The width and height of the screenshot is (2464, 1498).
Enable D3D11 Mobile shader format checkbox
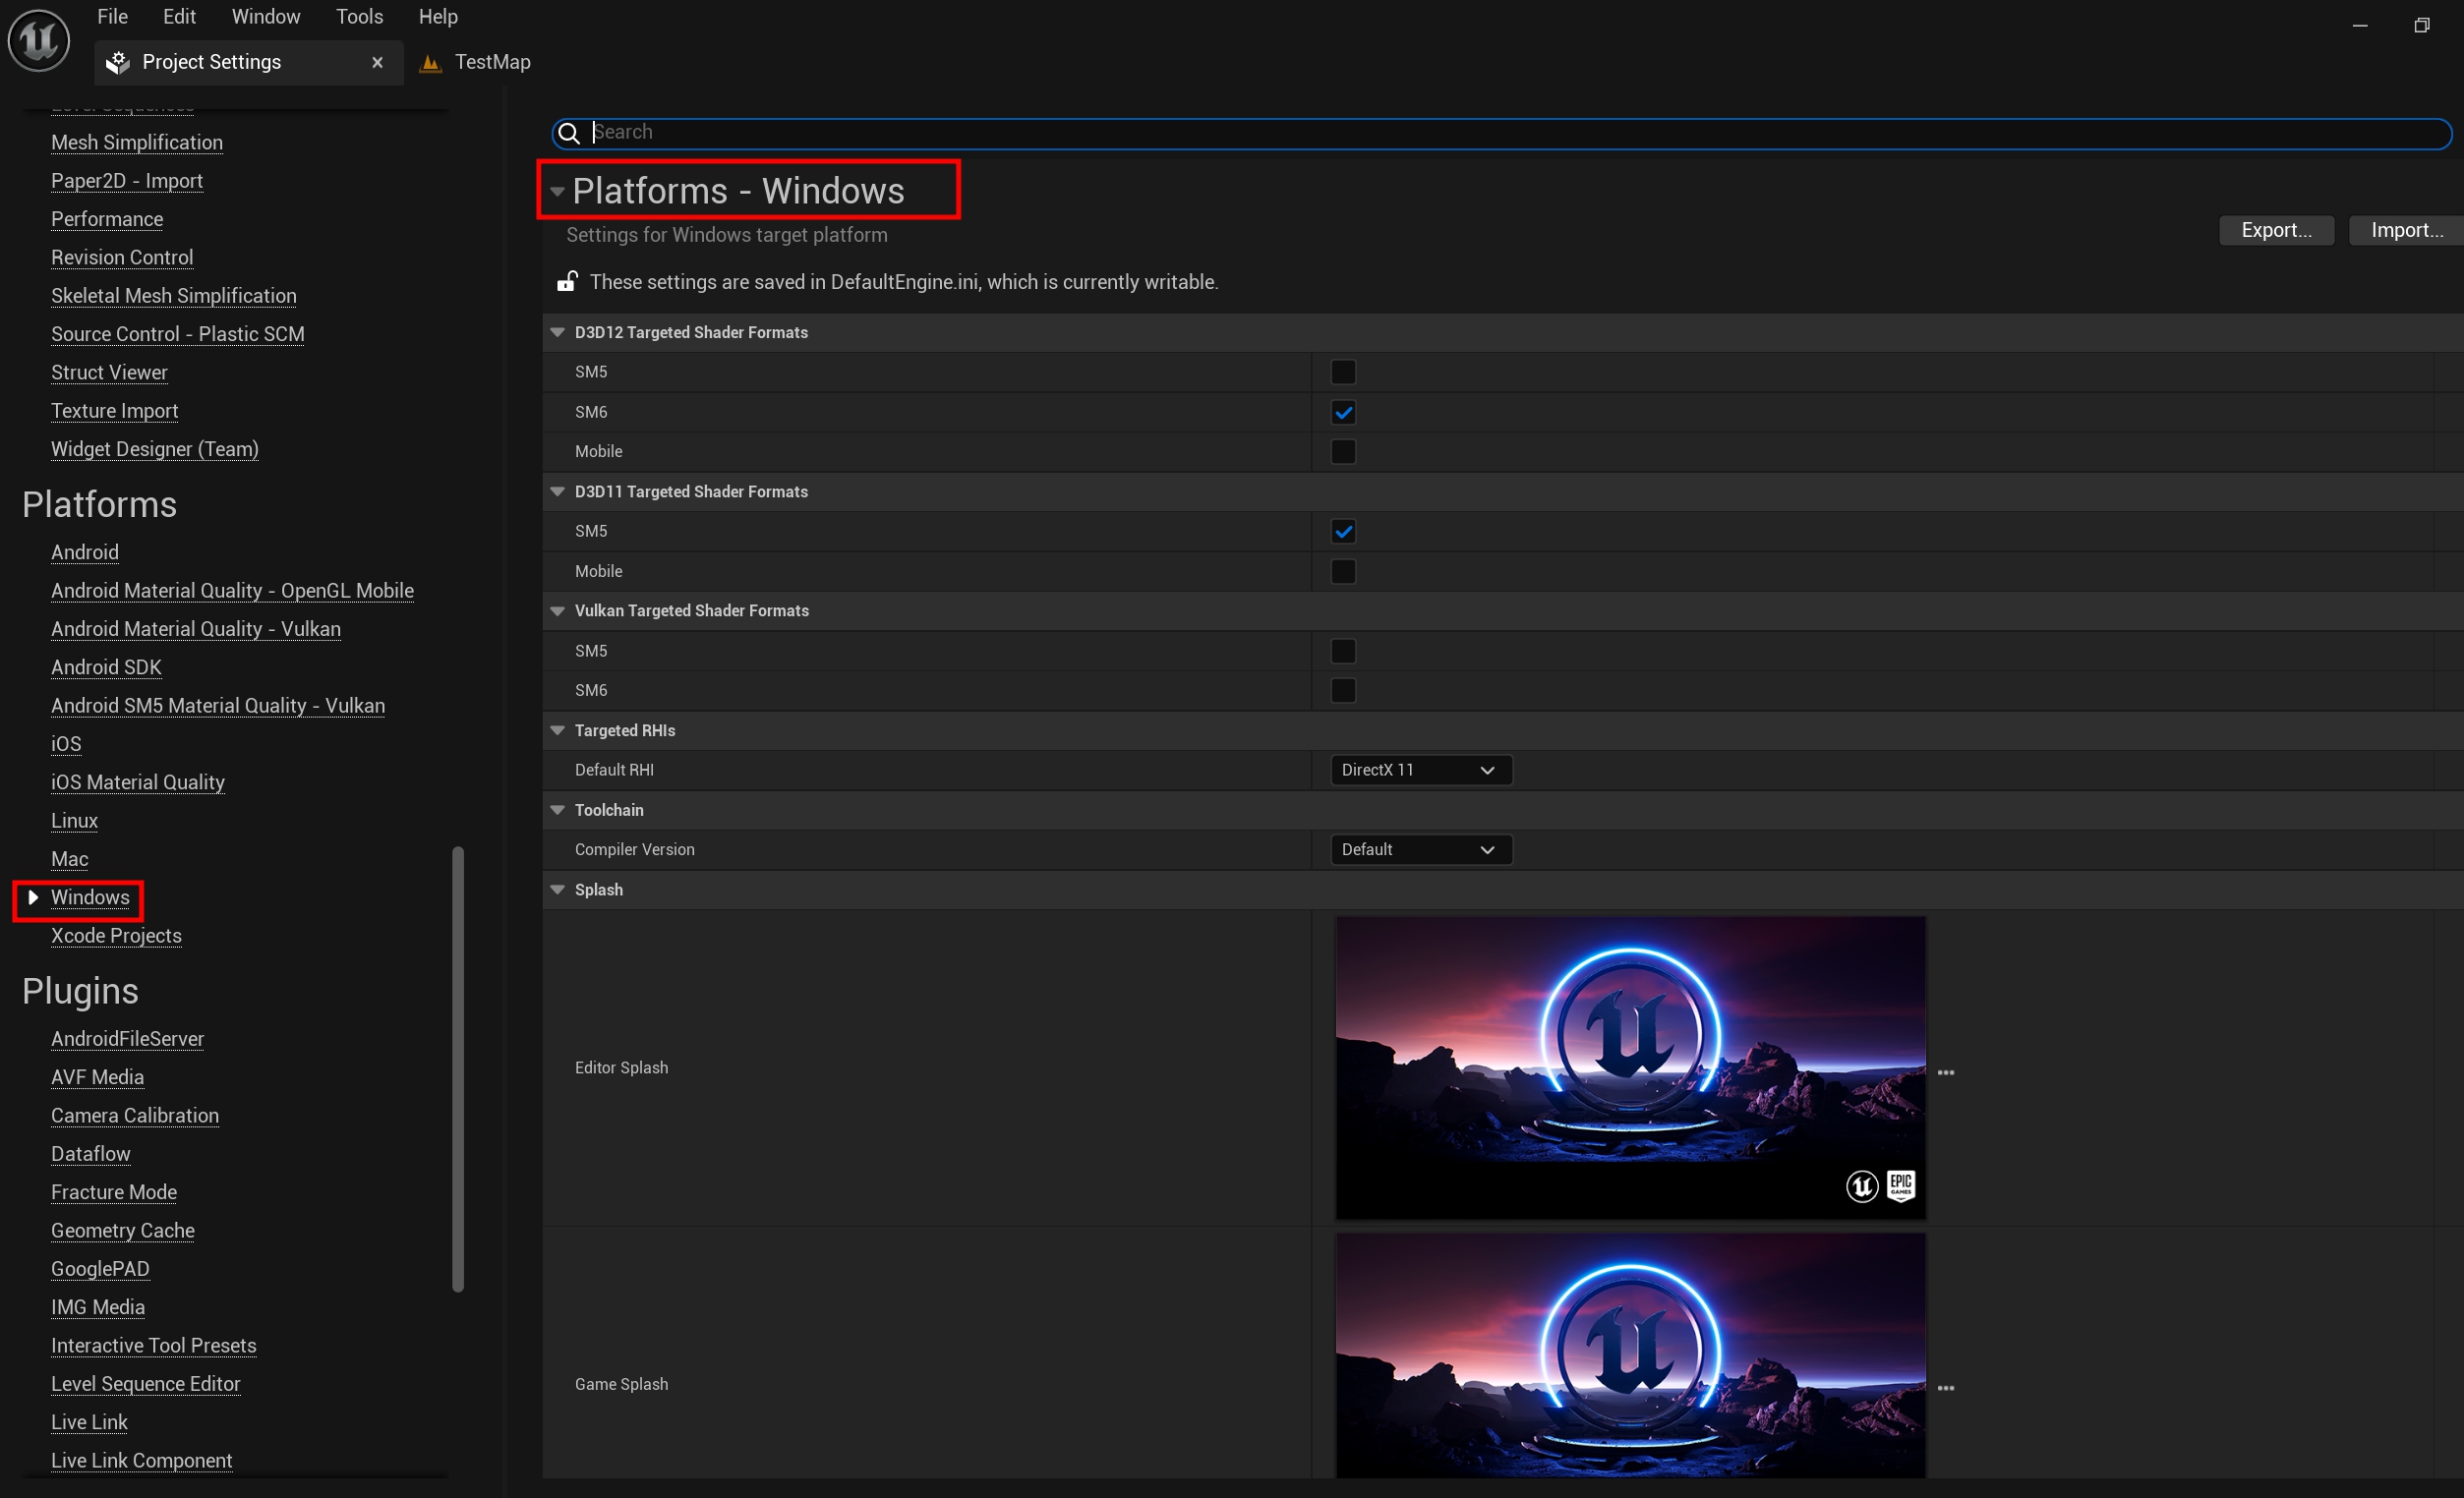pos(1343,571)
